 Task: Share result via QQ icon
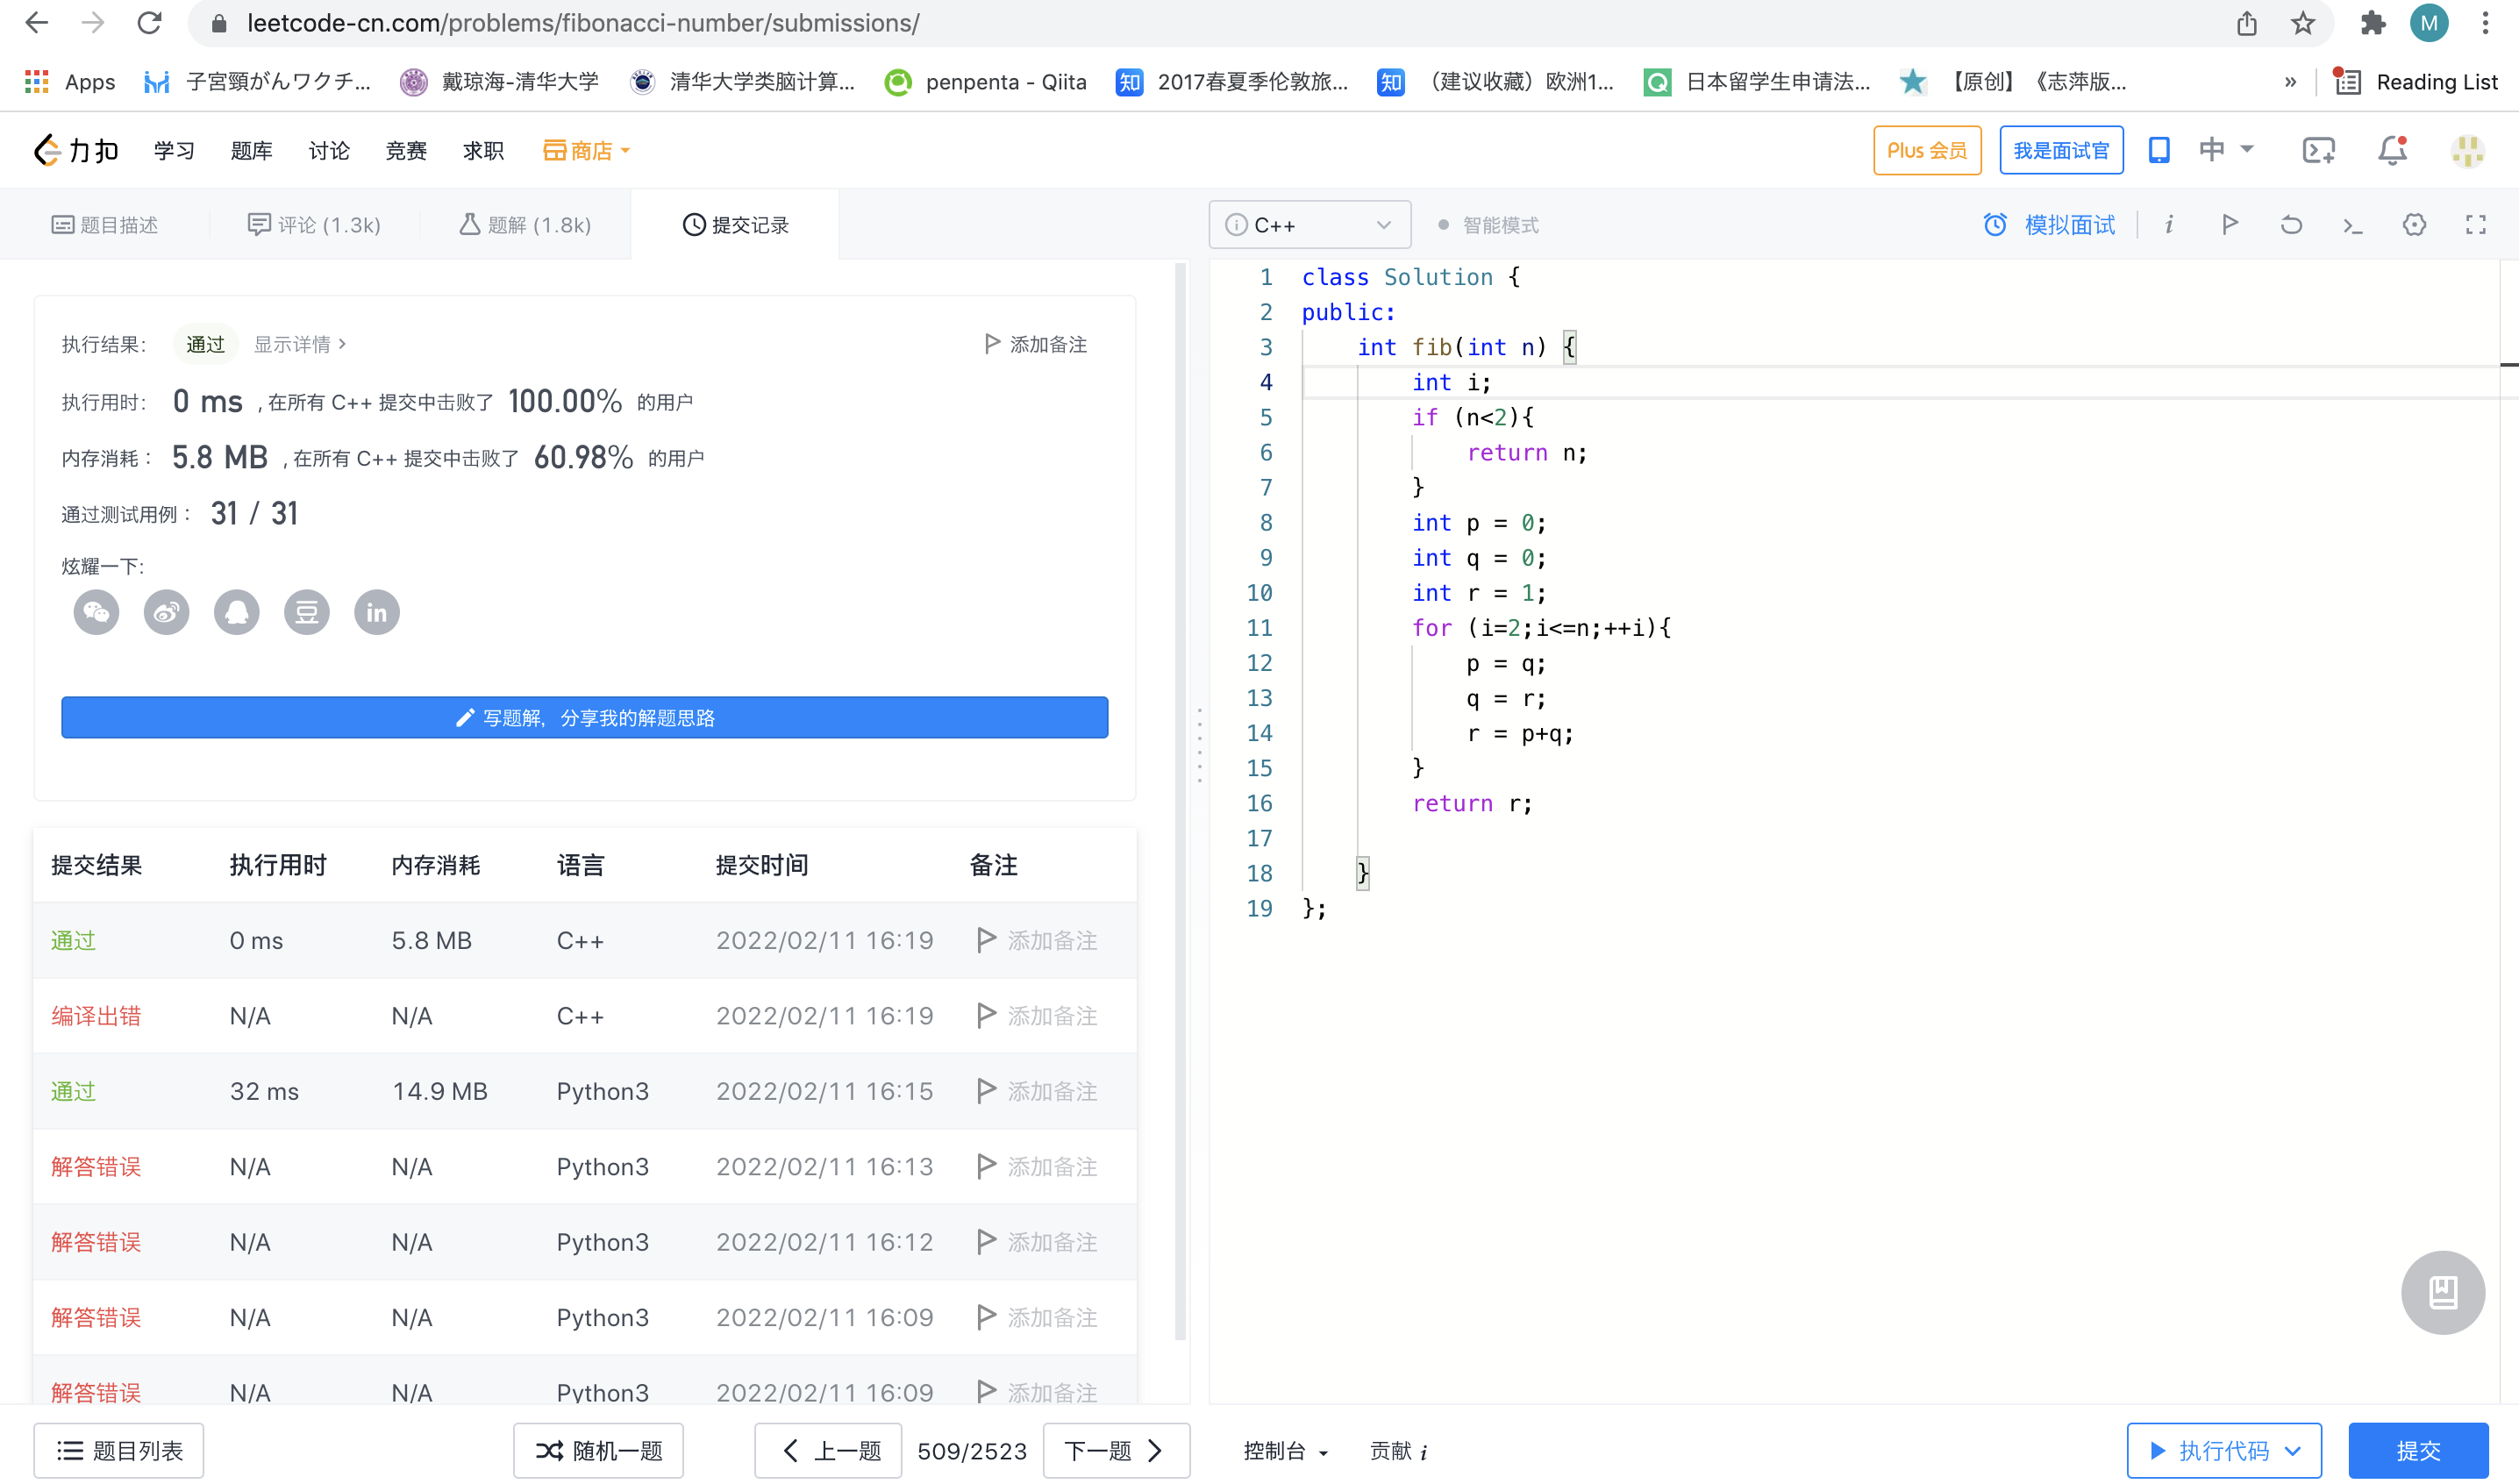point(236,612)
